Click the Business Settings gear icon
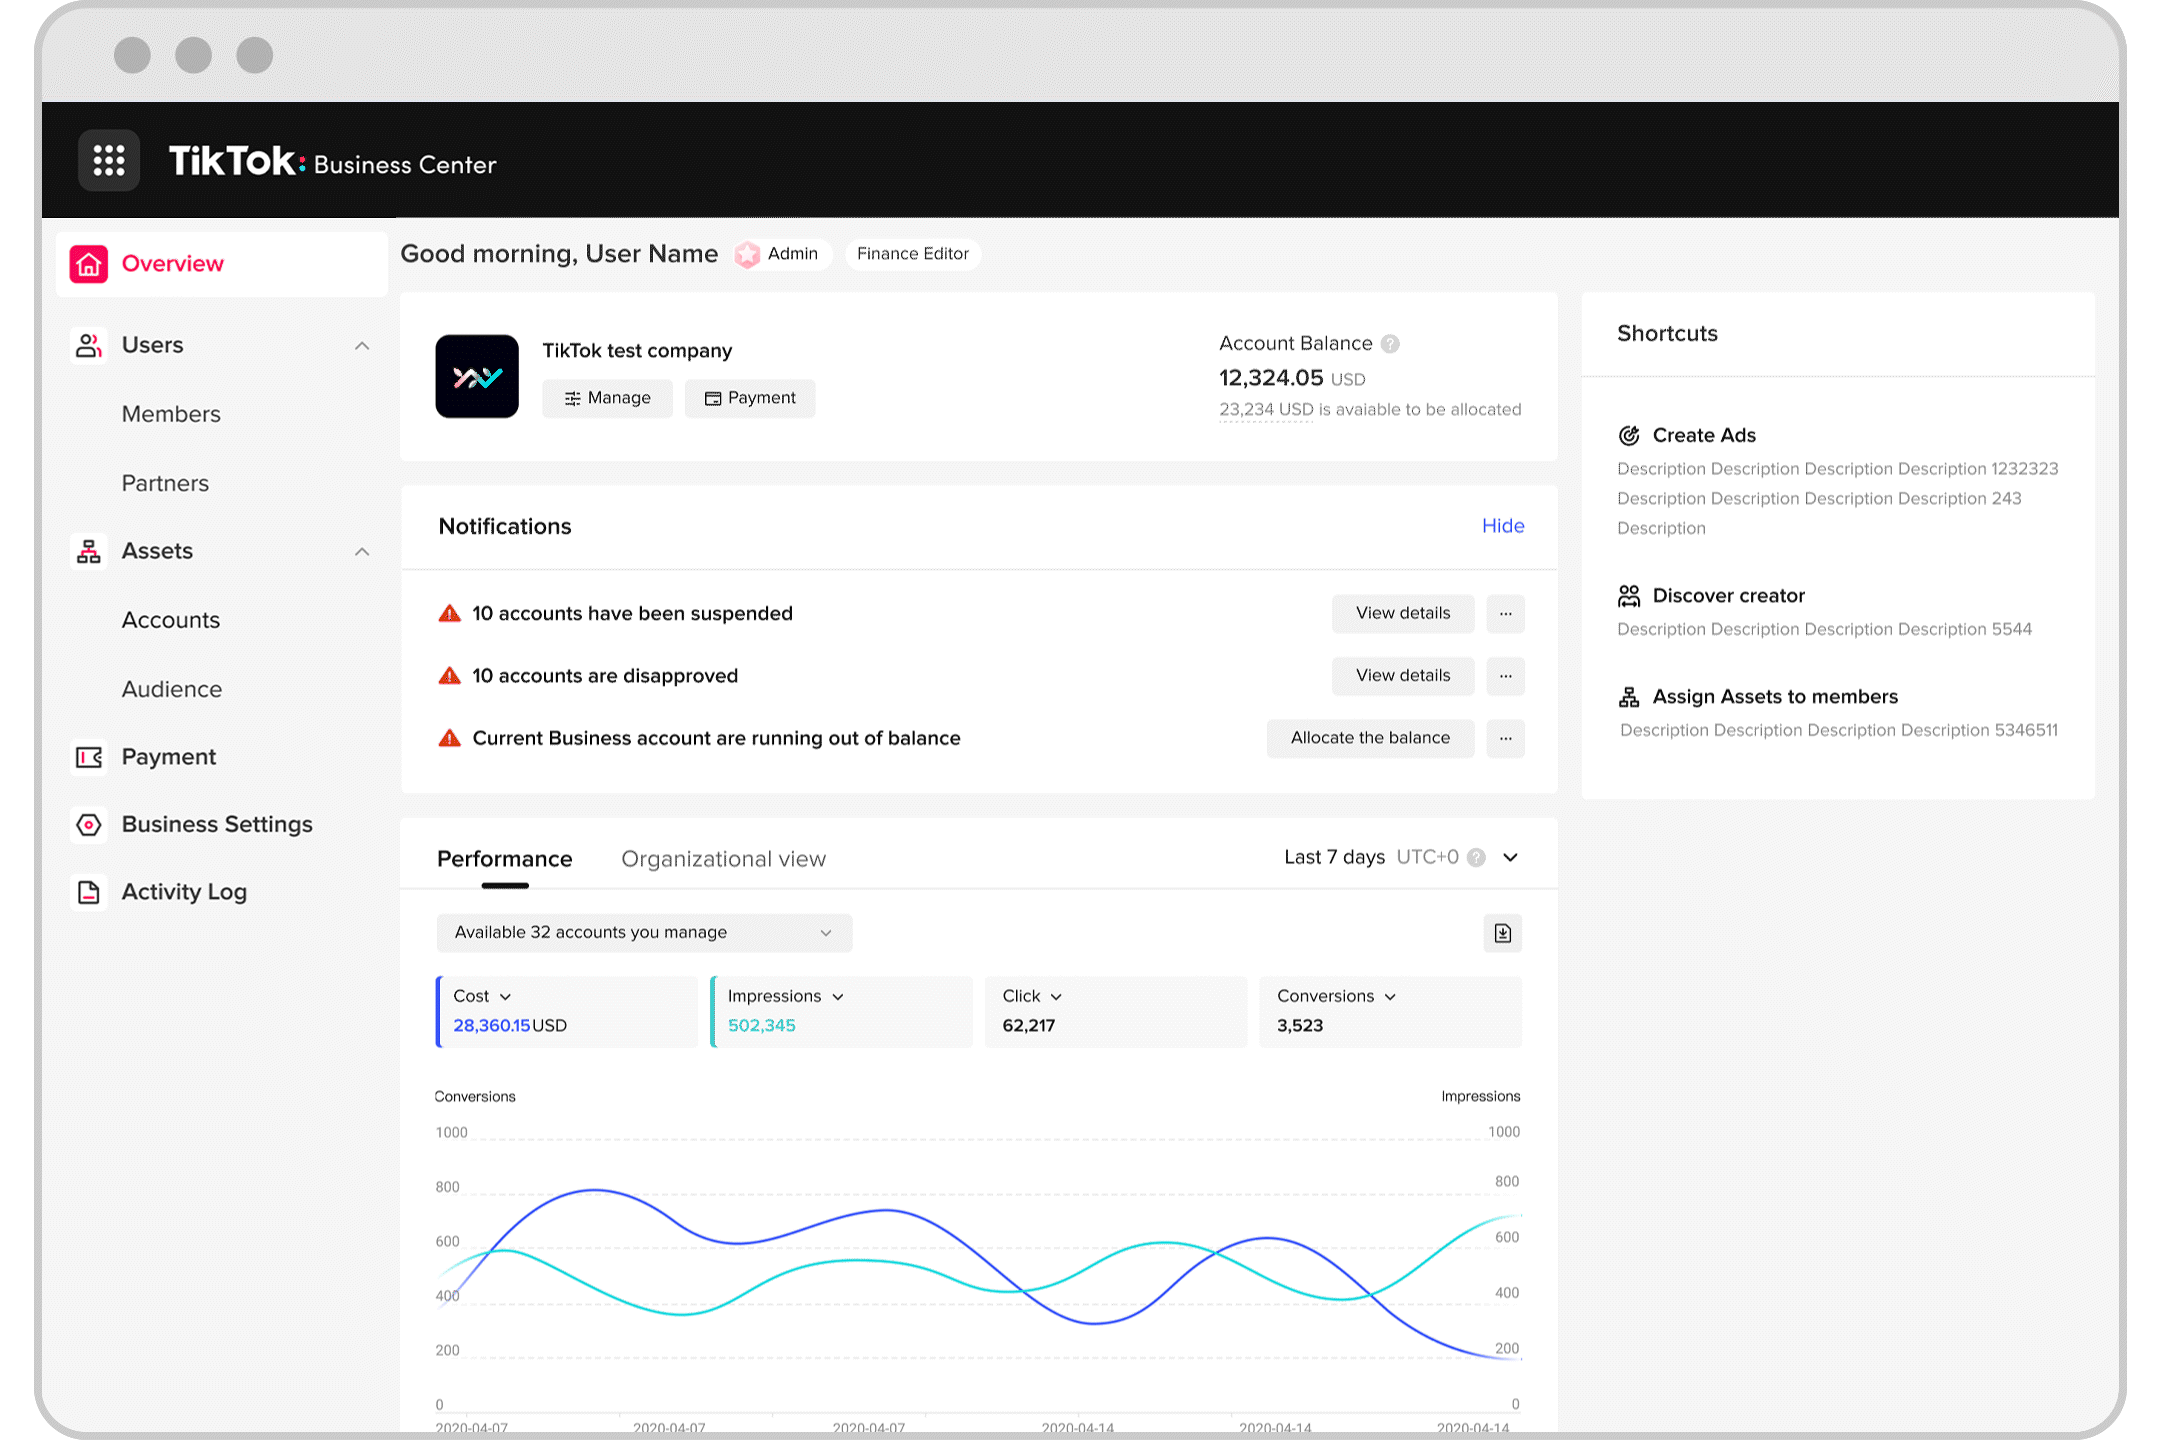 (x=88, y=823)
